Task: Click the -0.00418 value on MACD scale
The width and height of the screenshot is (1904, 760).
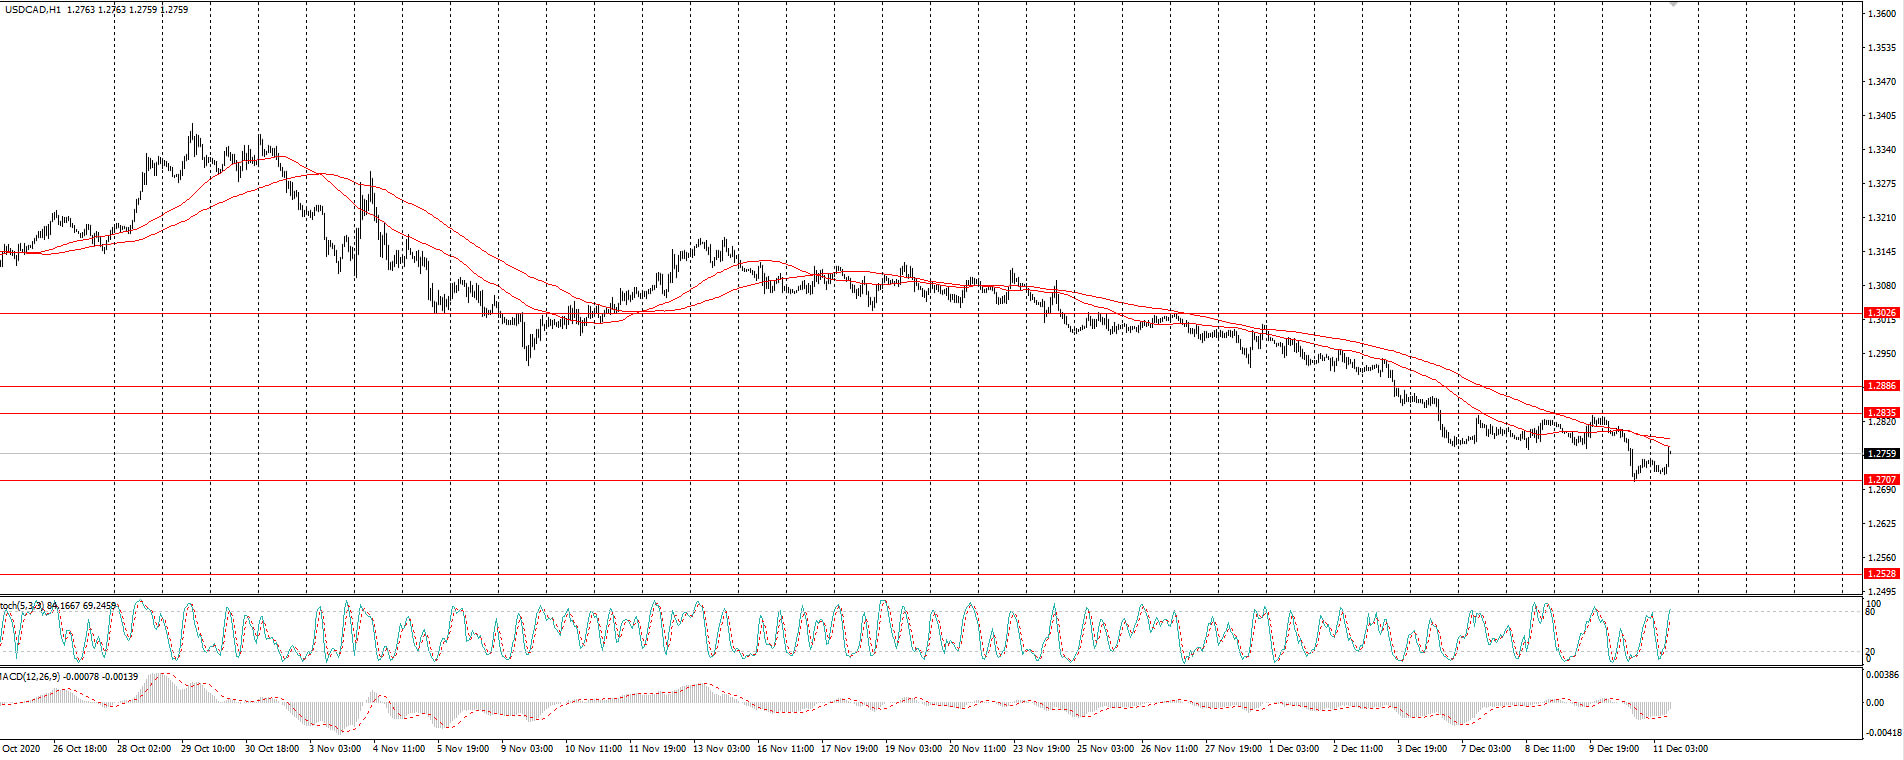Action: click(x=1884, y=733)
